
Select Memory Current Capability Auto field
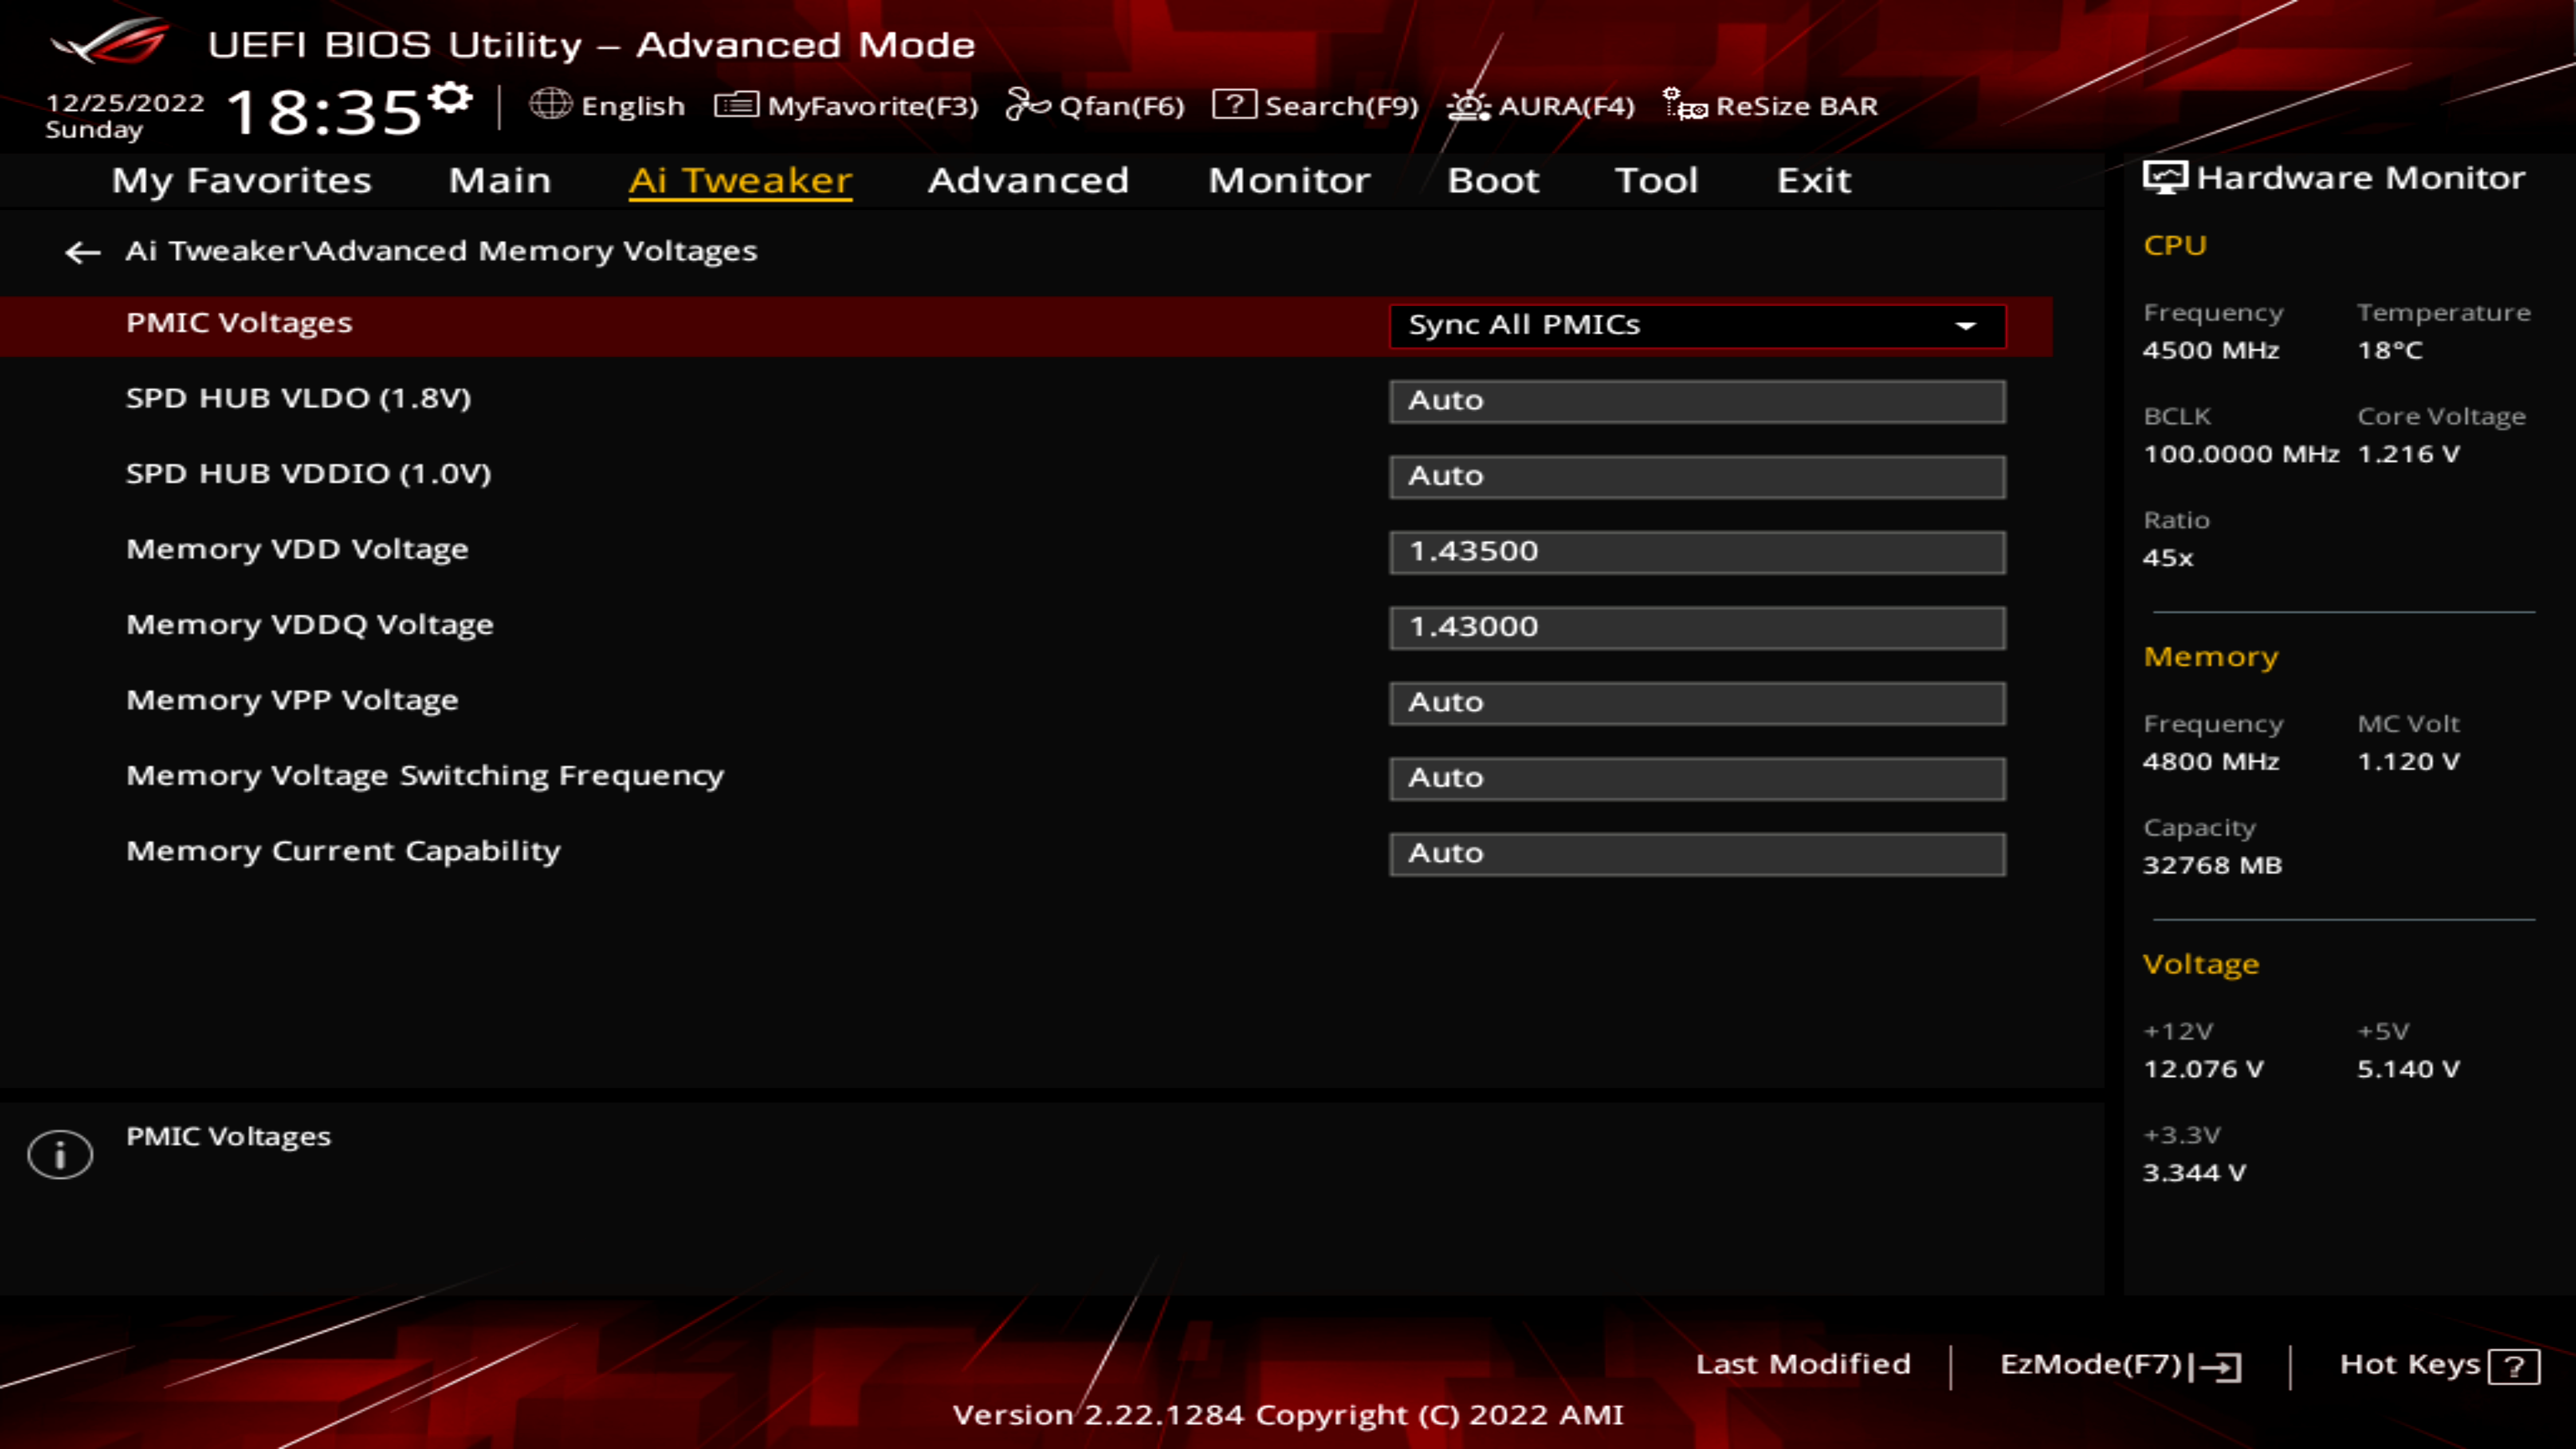(x=1696, y=854)
